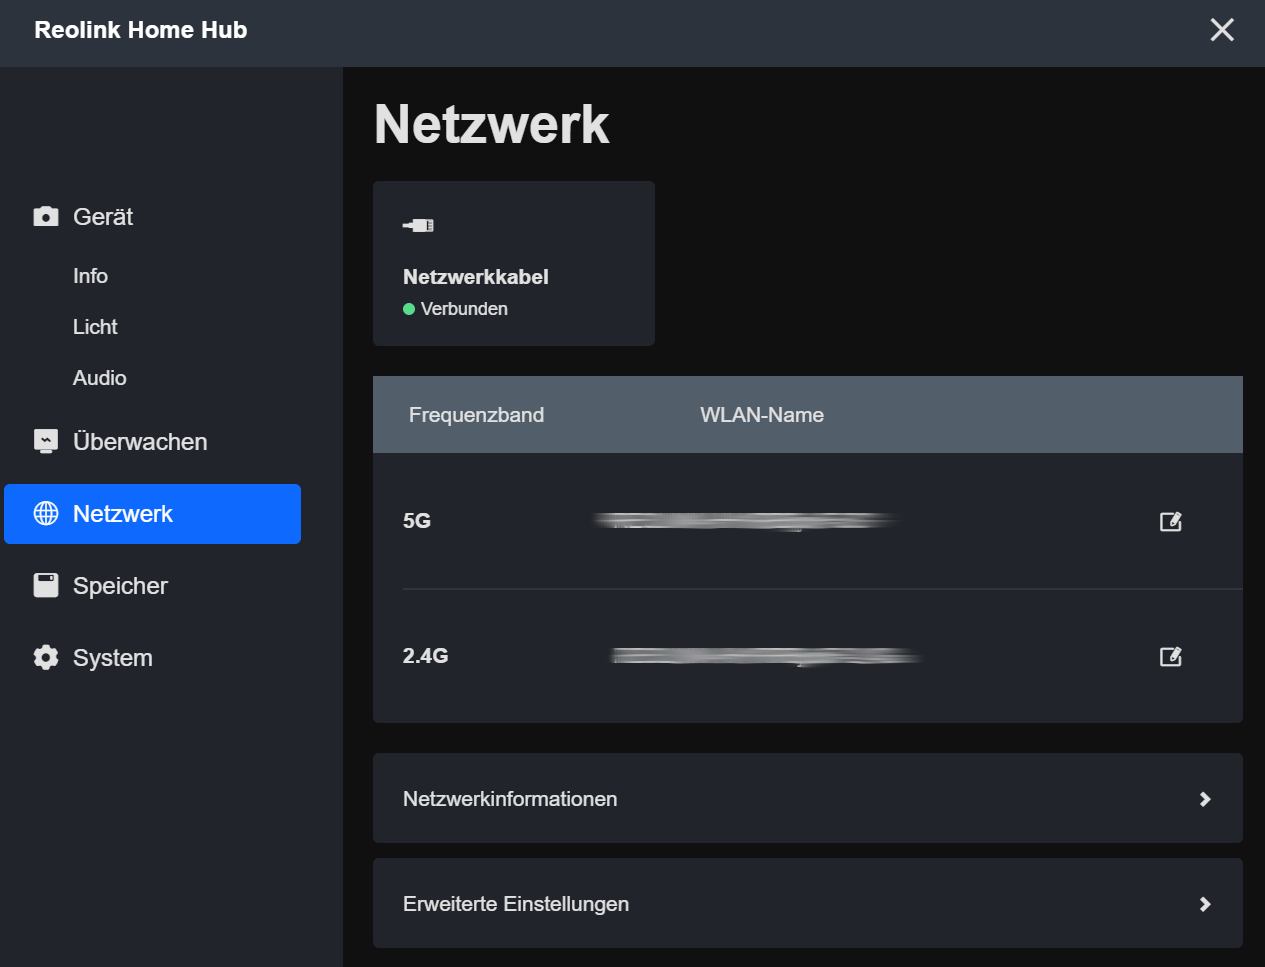Click the monitor icon beside Überwachen
This screenshot has width=1265, height=967.
(46, 441)
